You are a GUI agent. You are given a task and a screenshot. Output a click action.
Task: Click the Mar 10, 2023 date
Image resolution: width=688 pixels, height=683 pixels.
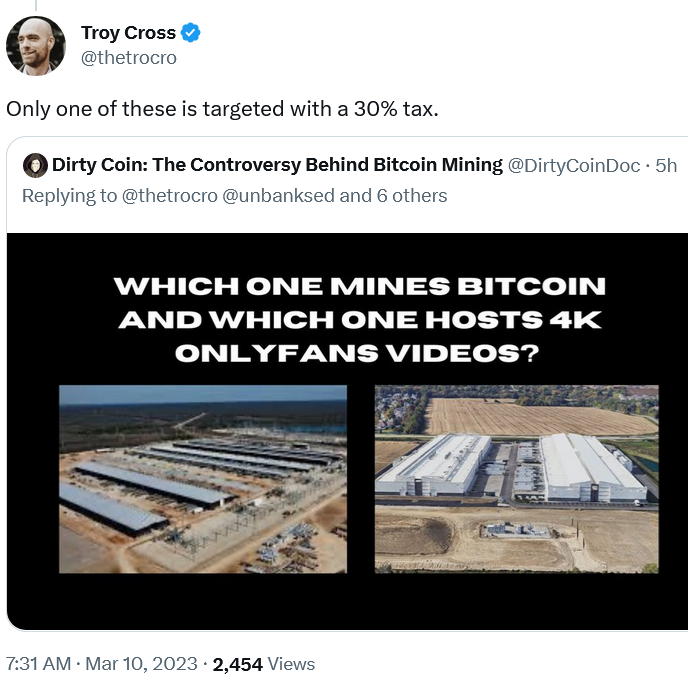(141, 663)
